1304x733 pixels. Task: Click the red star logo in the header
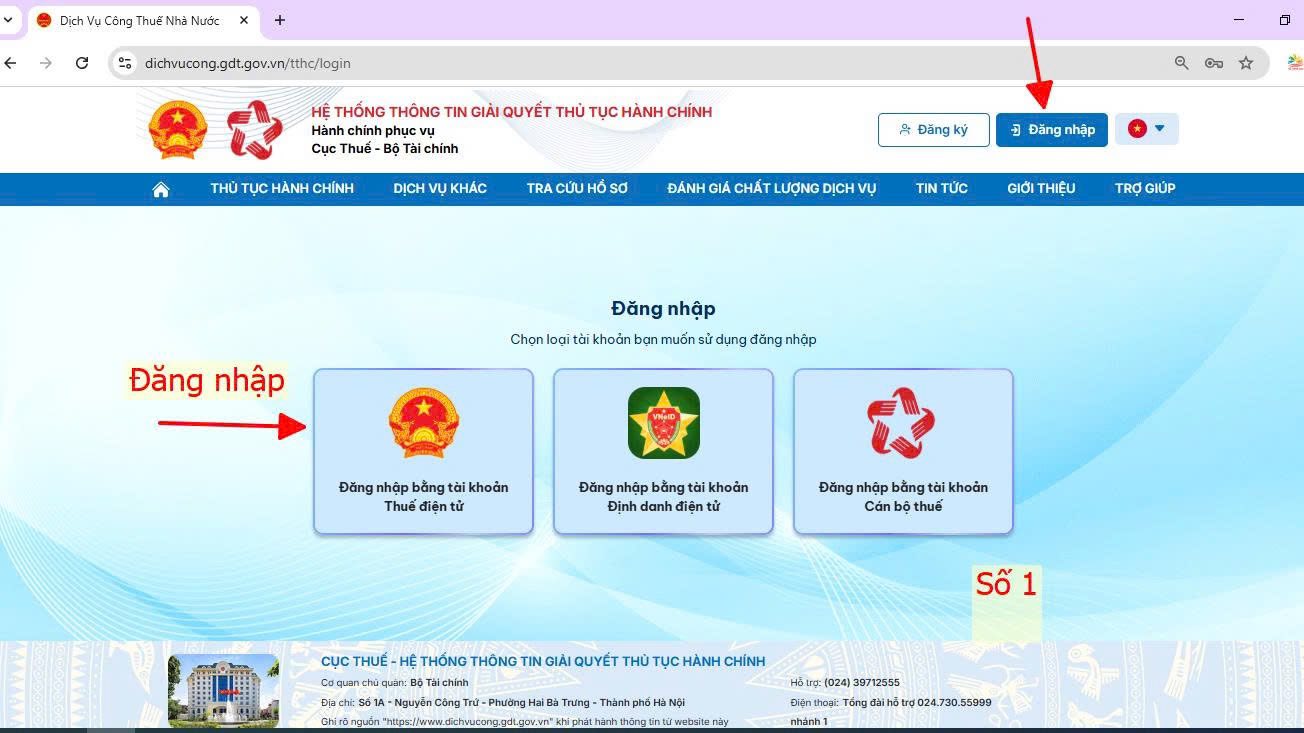click(x=255, y=130)
